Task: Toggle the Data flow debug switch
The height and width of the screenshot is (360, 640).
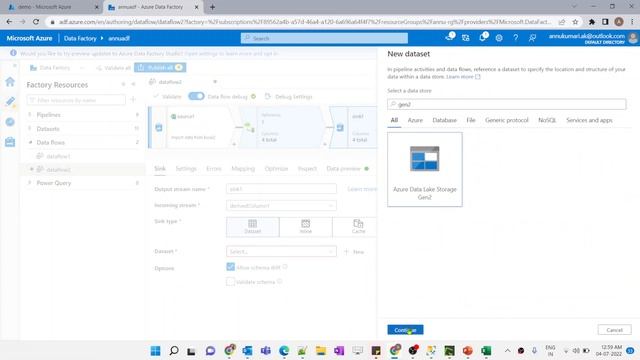Action: (x=196, y=96)
